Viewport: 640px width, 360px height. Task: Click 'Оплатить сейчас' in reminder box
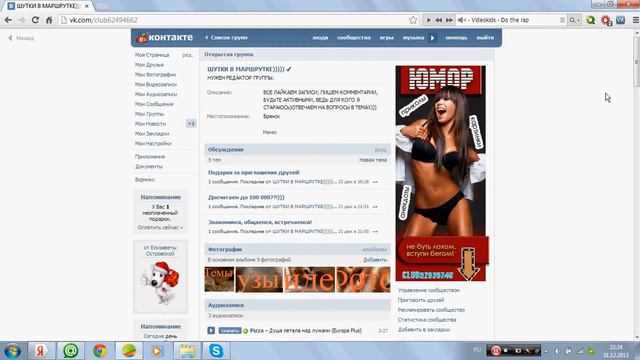click(x=160, y=227)
